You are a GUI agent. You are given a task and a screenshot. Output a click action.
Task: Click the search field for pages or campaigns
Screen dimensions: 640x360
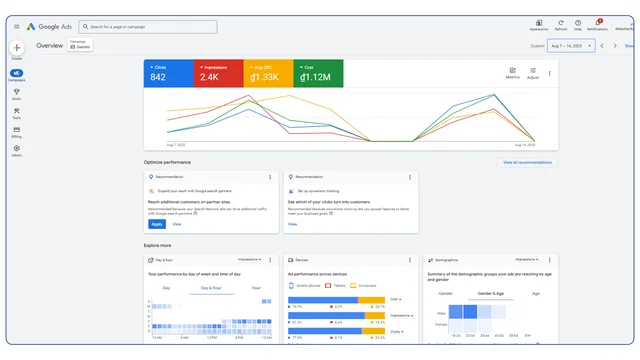point(148,27)
